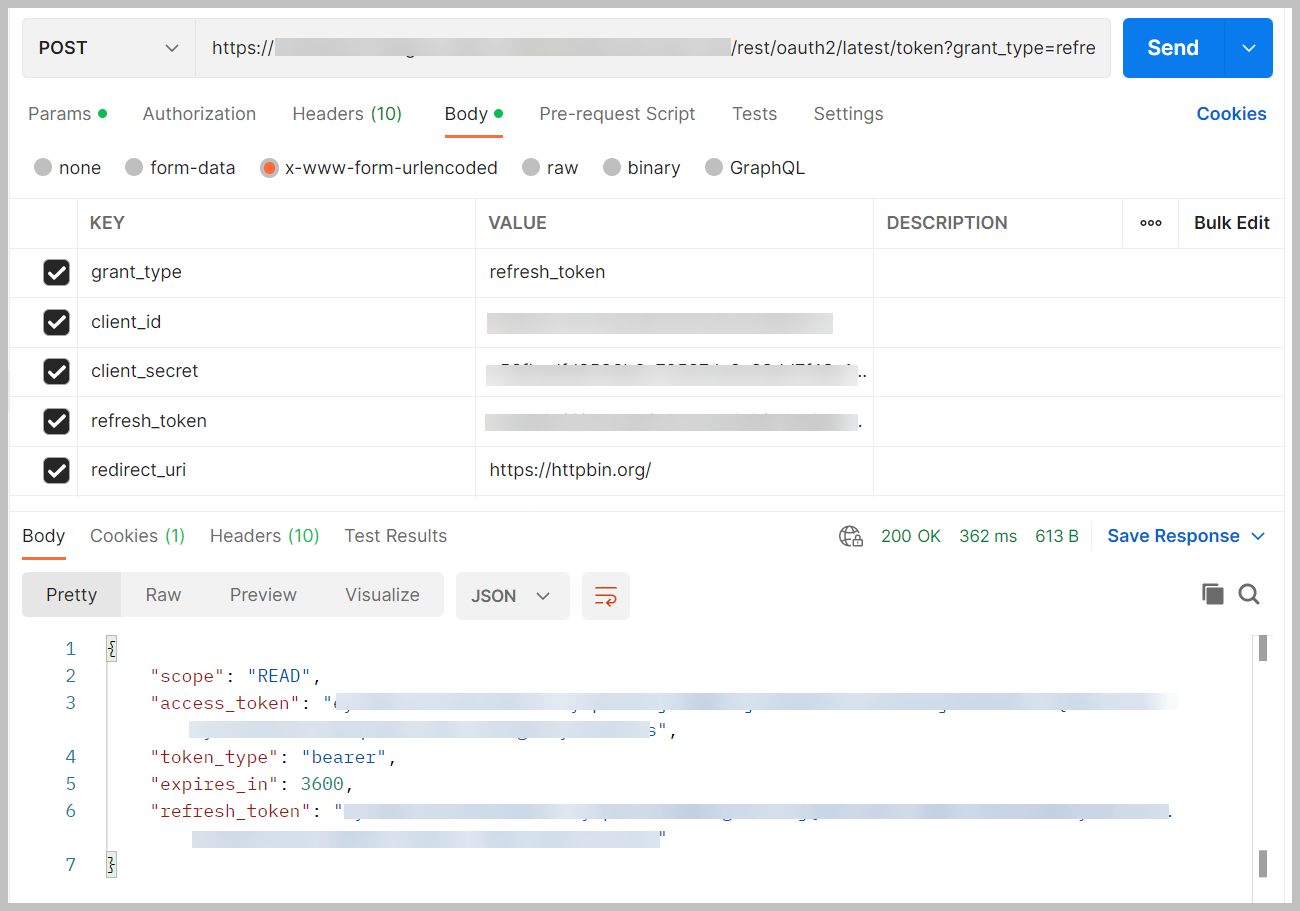This screenshot has width=1300, height=911.
Task: Switch to the Tests tab
Action: tap(754, 114)
